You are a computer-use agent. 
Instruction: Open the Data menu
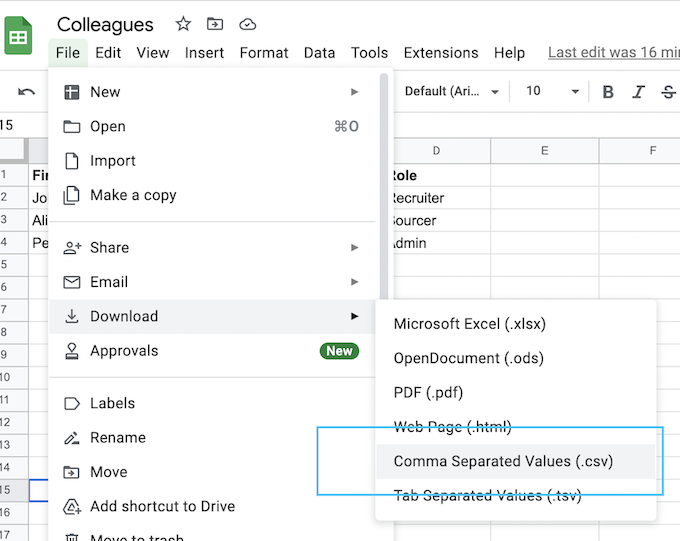(319, 53)
